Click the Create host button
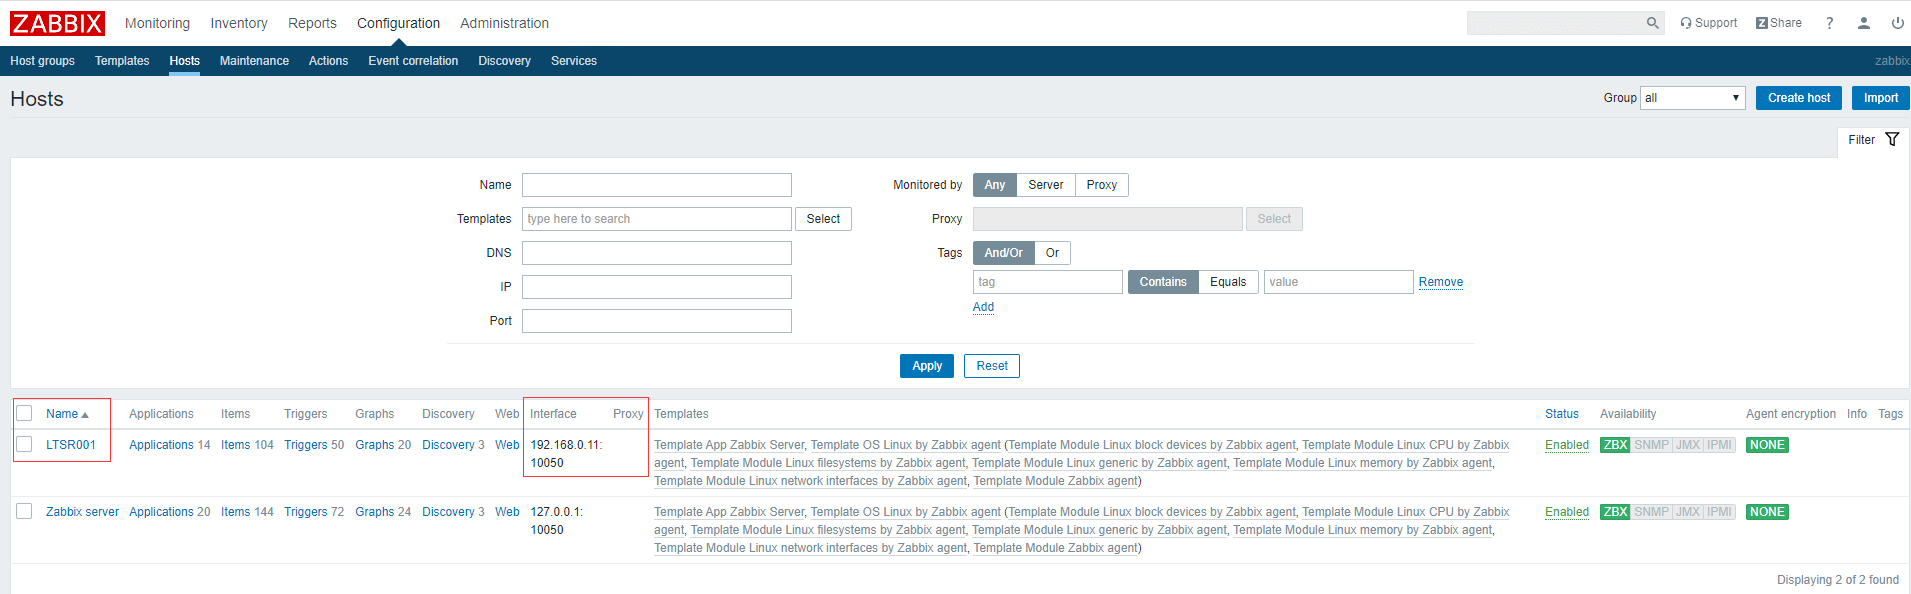Screen dimensions: 1911x594 point(1799,98)
